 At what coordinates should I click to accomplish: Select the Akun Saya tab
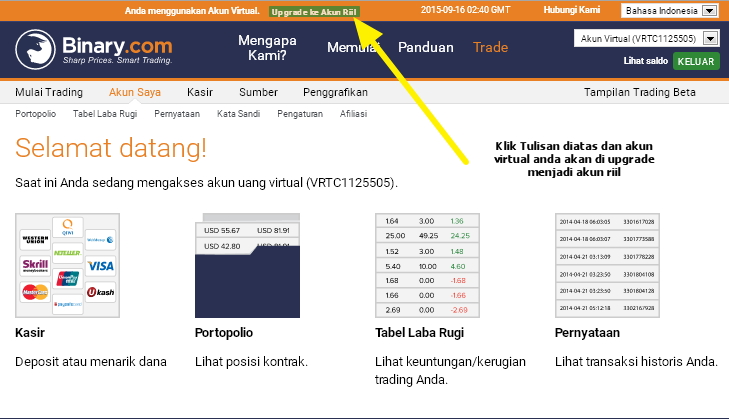[x=135, y=92]
